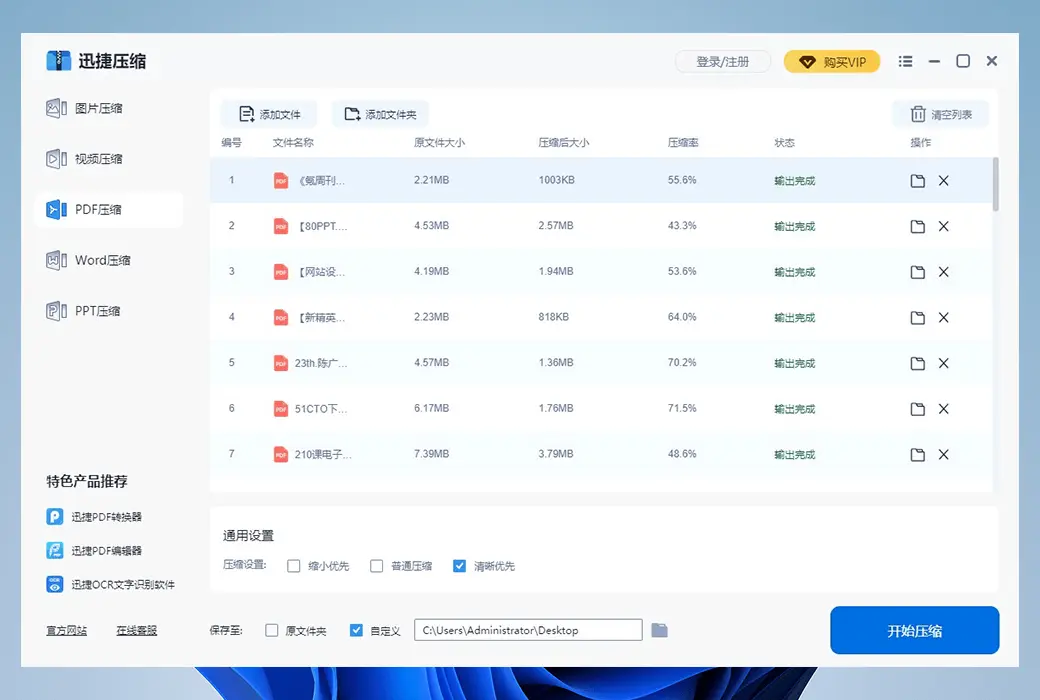Open output folder for 51CTO下 file
1040x700 pixels.
click(917, 409)
